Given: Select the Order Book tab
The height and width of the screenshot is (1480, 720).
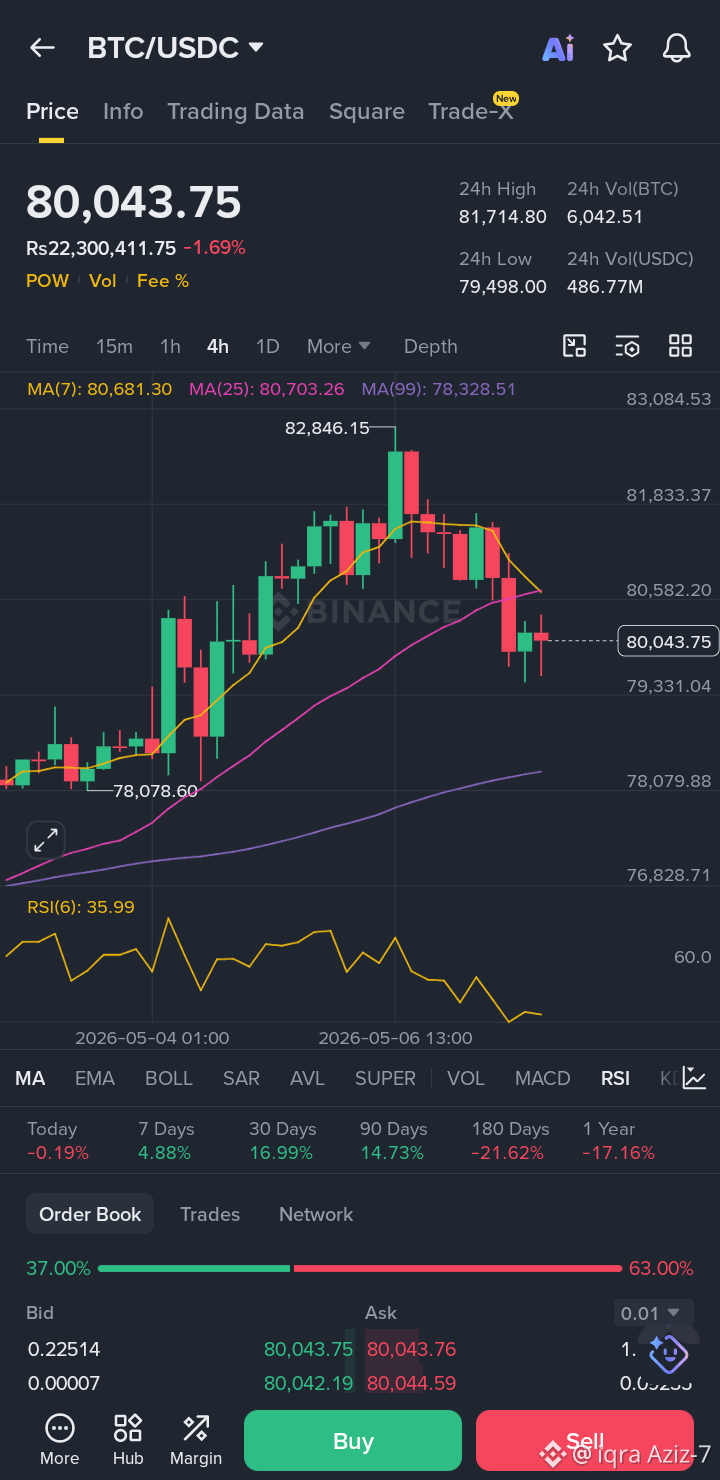Looking at the screenshot, I should point(90,1214).
